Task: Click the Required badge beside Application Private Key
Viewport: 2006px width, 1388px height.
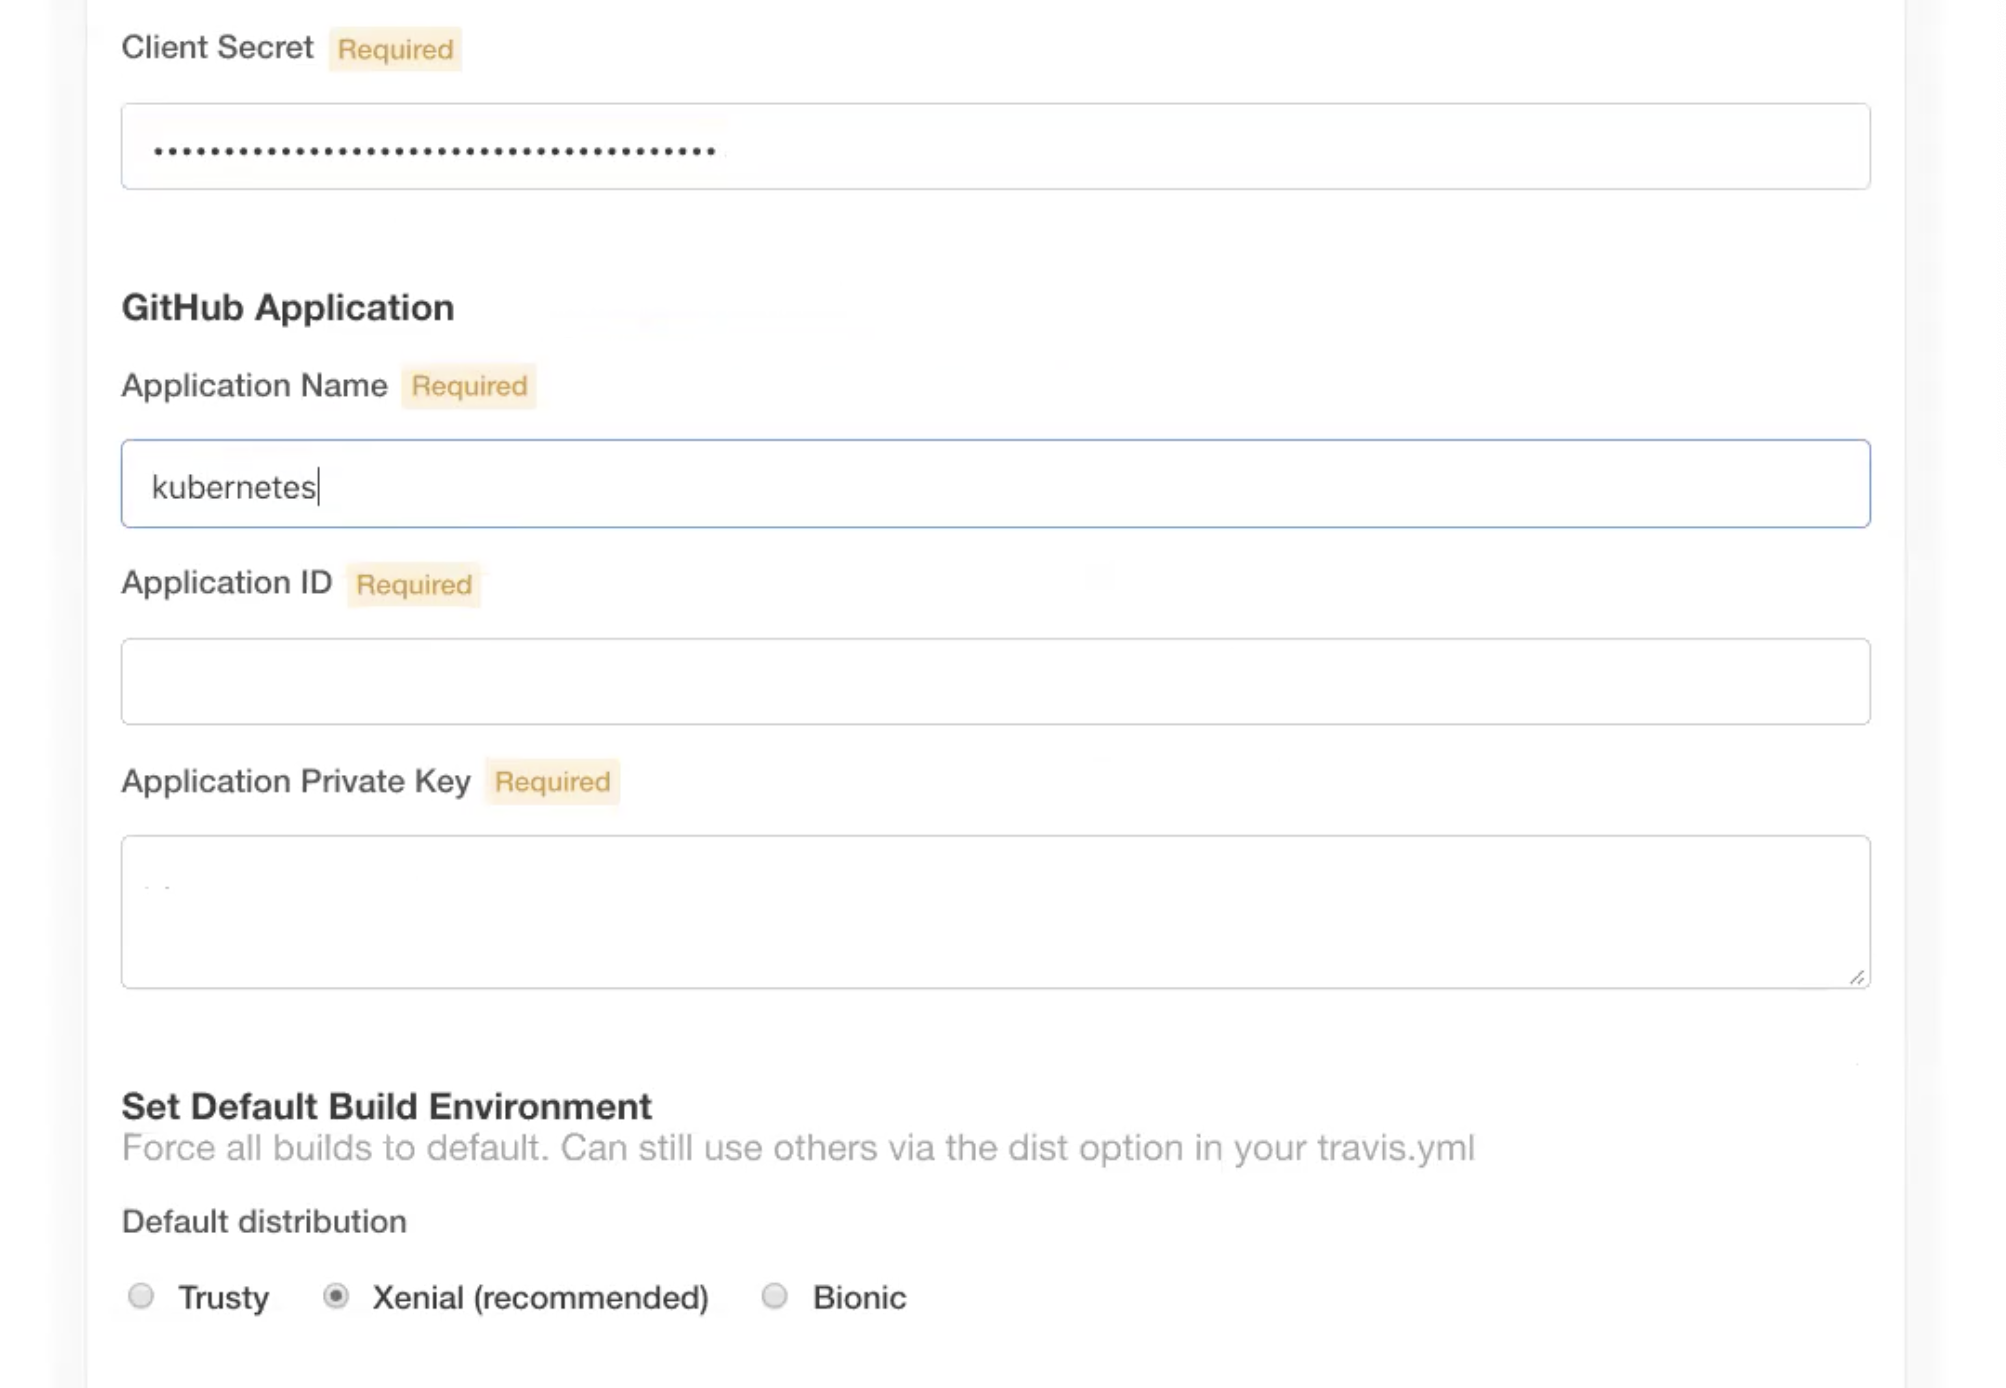Action: pyautogui.click(x=552, y=782)
